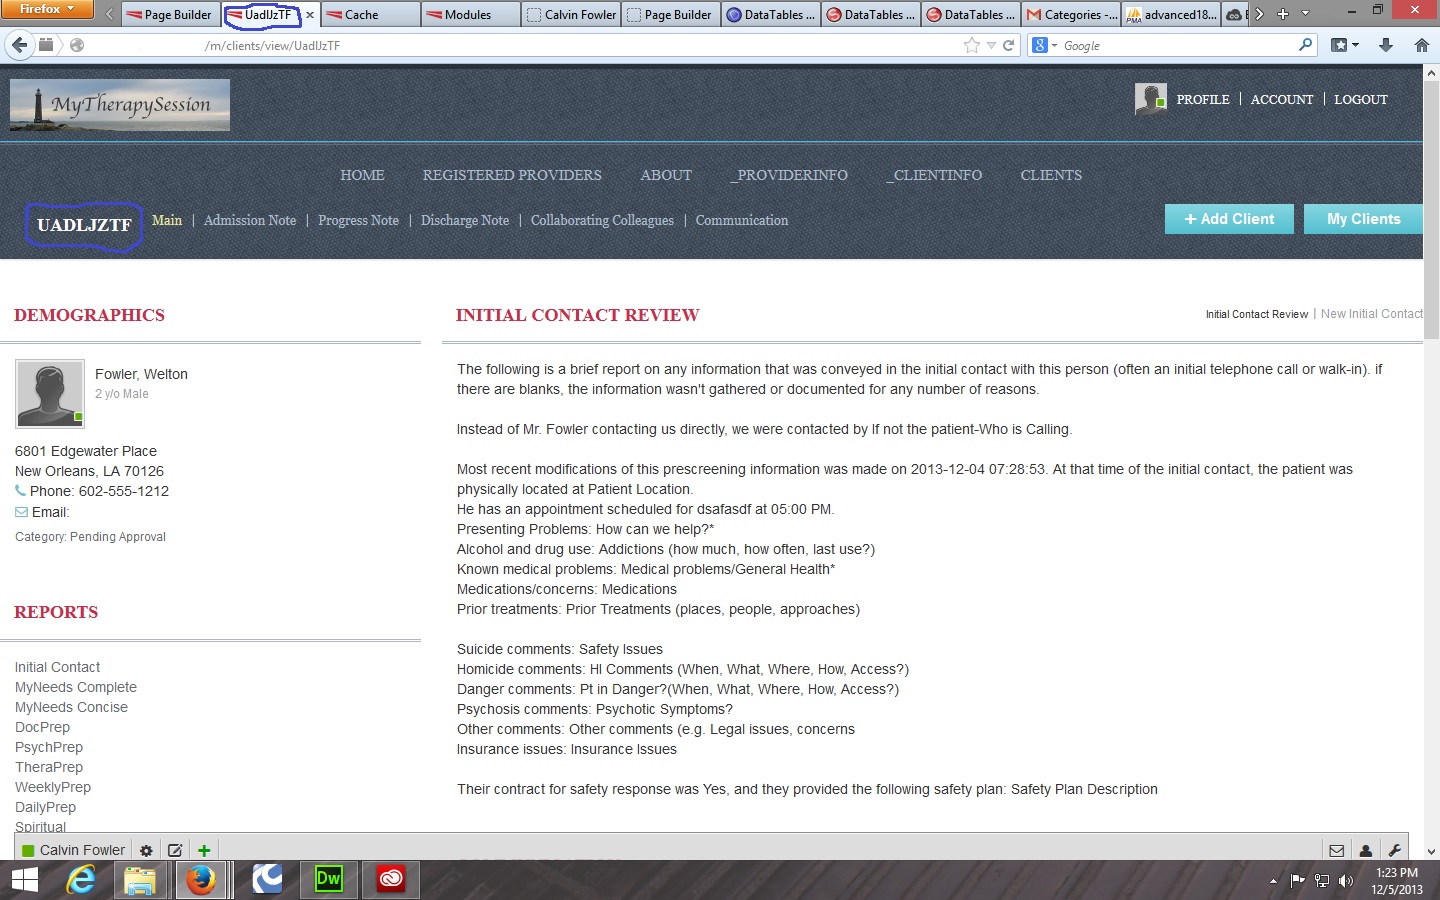Viewport: 1440px width, 900px height.
Task: Switch to the Modules browser tab
Action: coord(468,15)
